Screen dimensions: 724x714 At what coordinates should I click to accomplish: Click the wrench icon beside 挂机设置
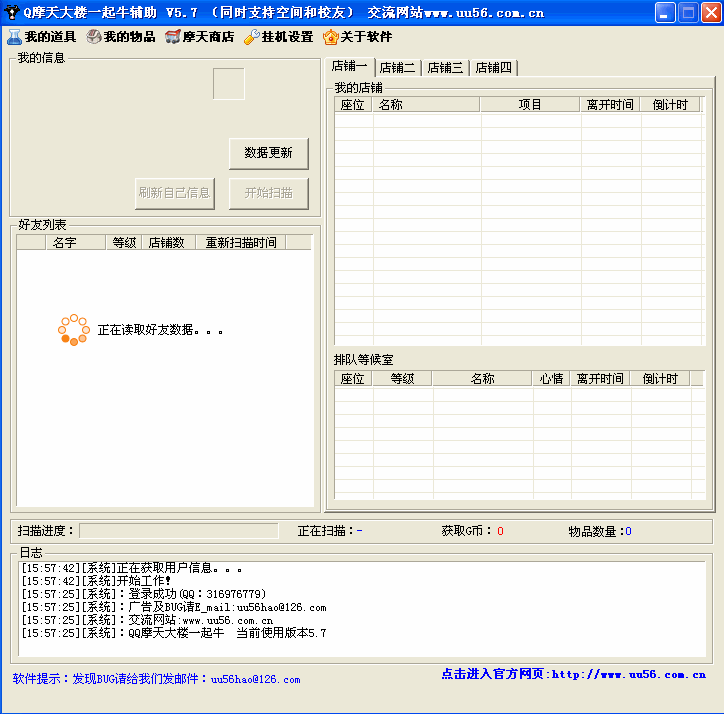(252, 37)
